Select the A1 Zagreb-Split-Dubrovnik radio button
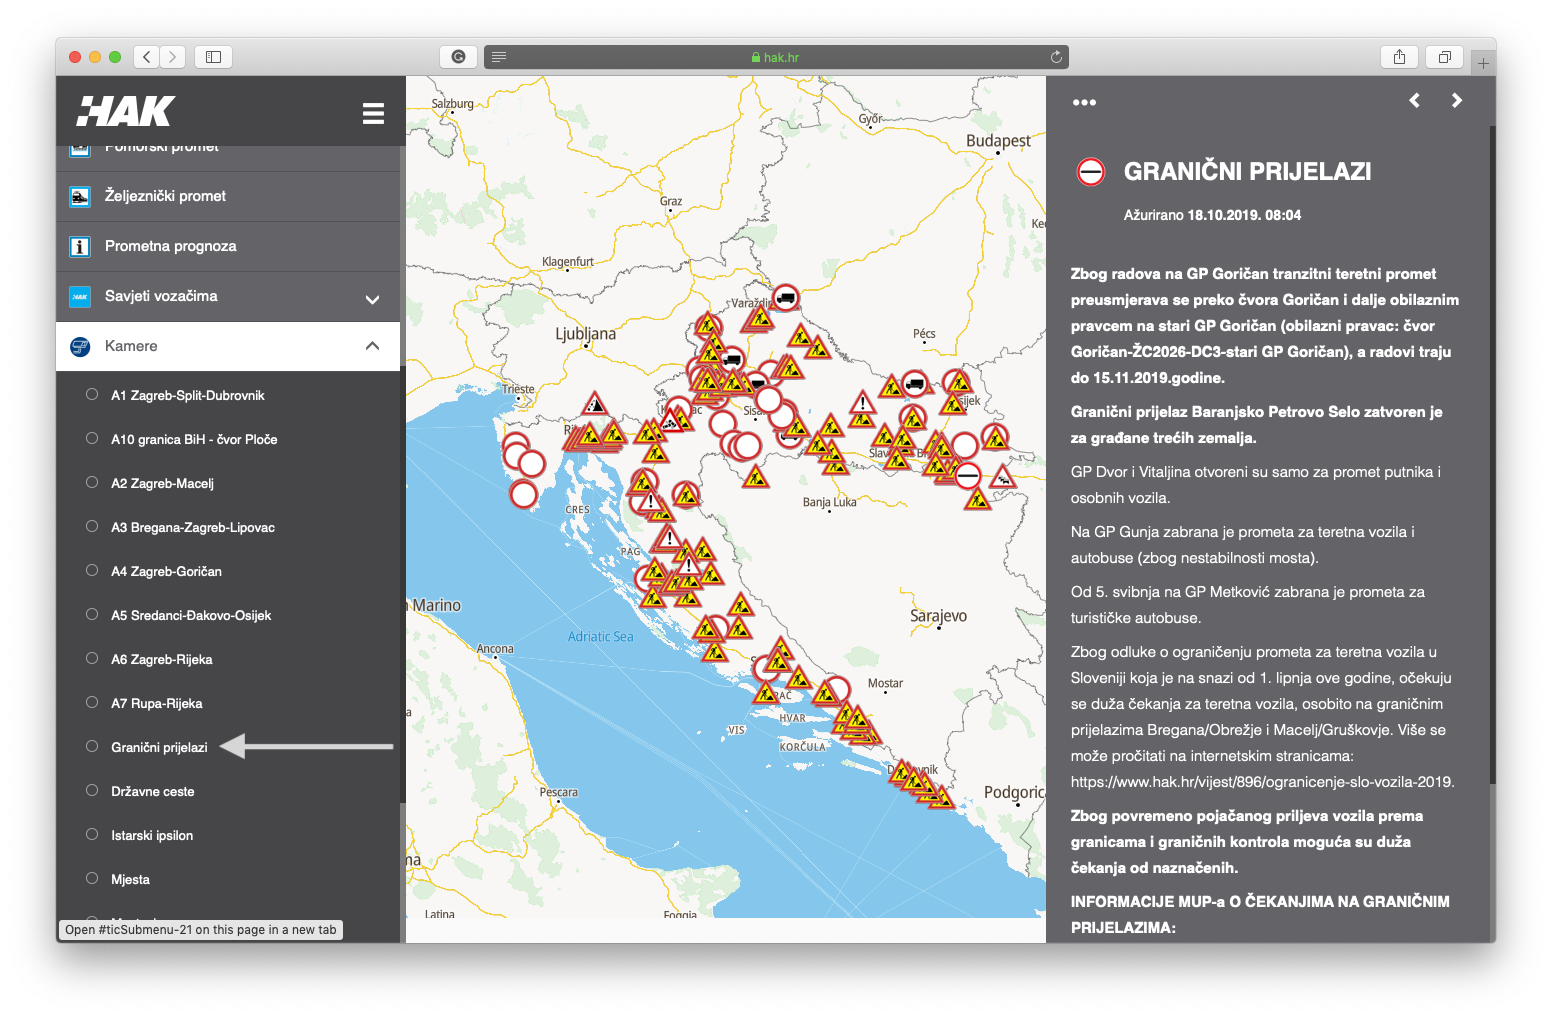The width and height of the screenshot is (1552, 1017). click(x=92, y=395)
